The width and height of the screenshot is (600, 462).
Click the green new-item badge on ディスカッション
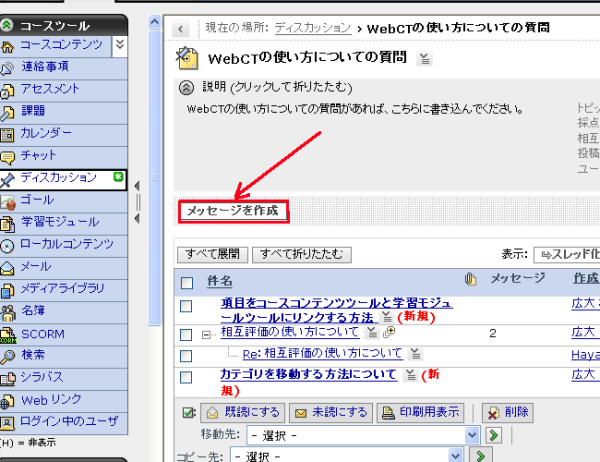point(118,177)
